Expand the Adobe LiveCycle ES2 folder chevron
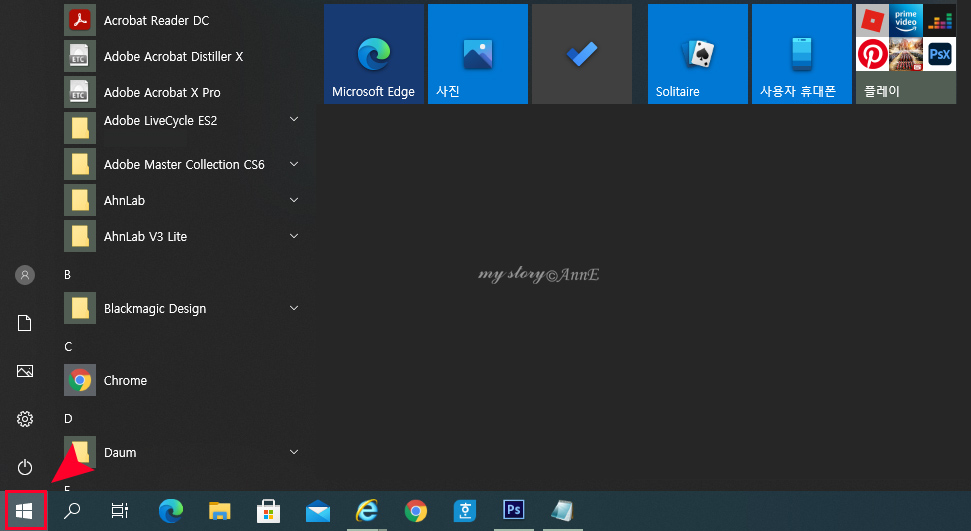Viewport: 971px width, 531px height. point(294,119)
